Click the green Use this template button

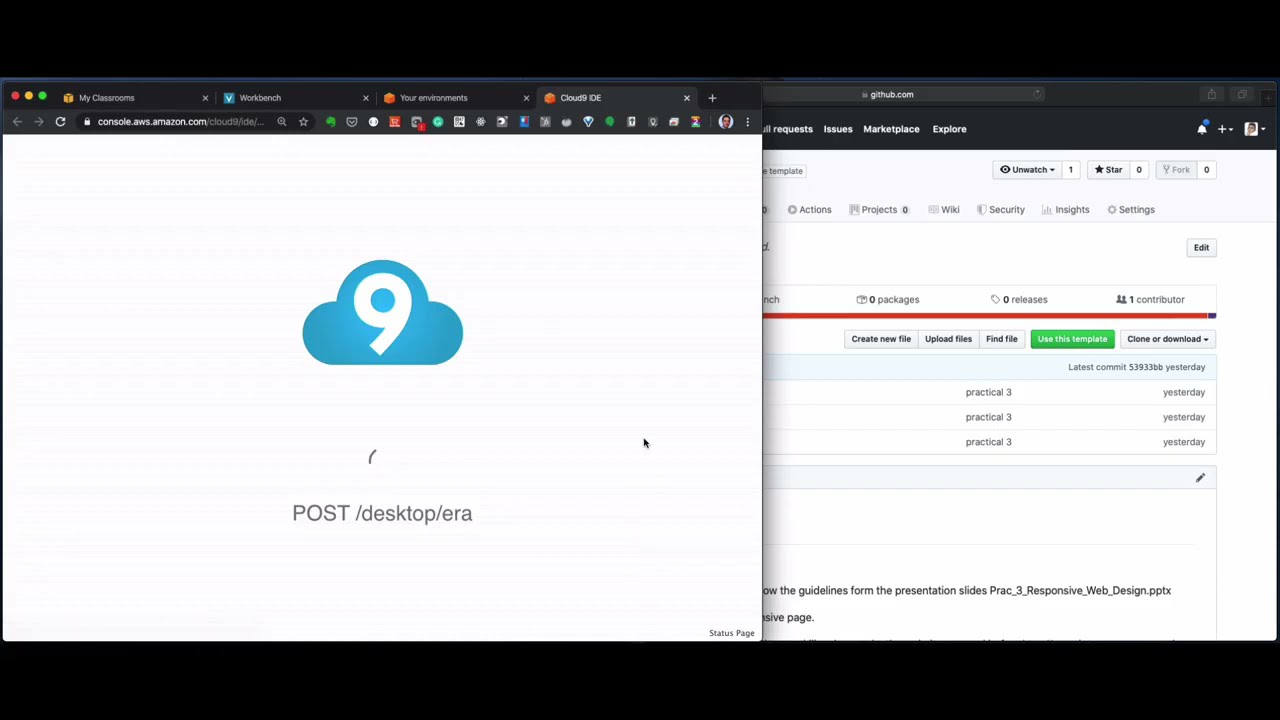point(1072,339)
